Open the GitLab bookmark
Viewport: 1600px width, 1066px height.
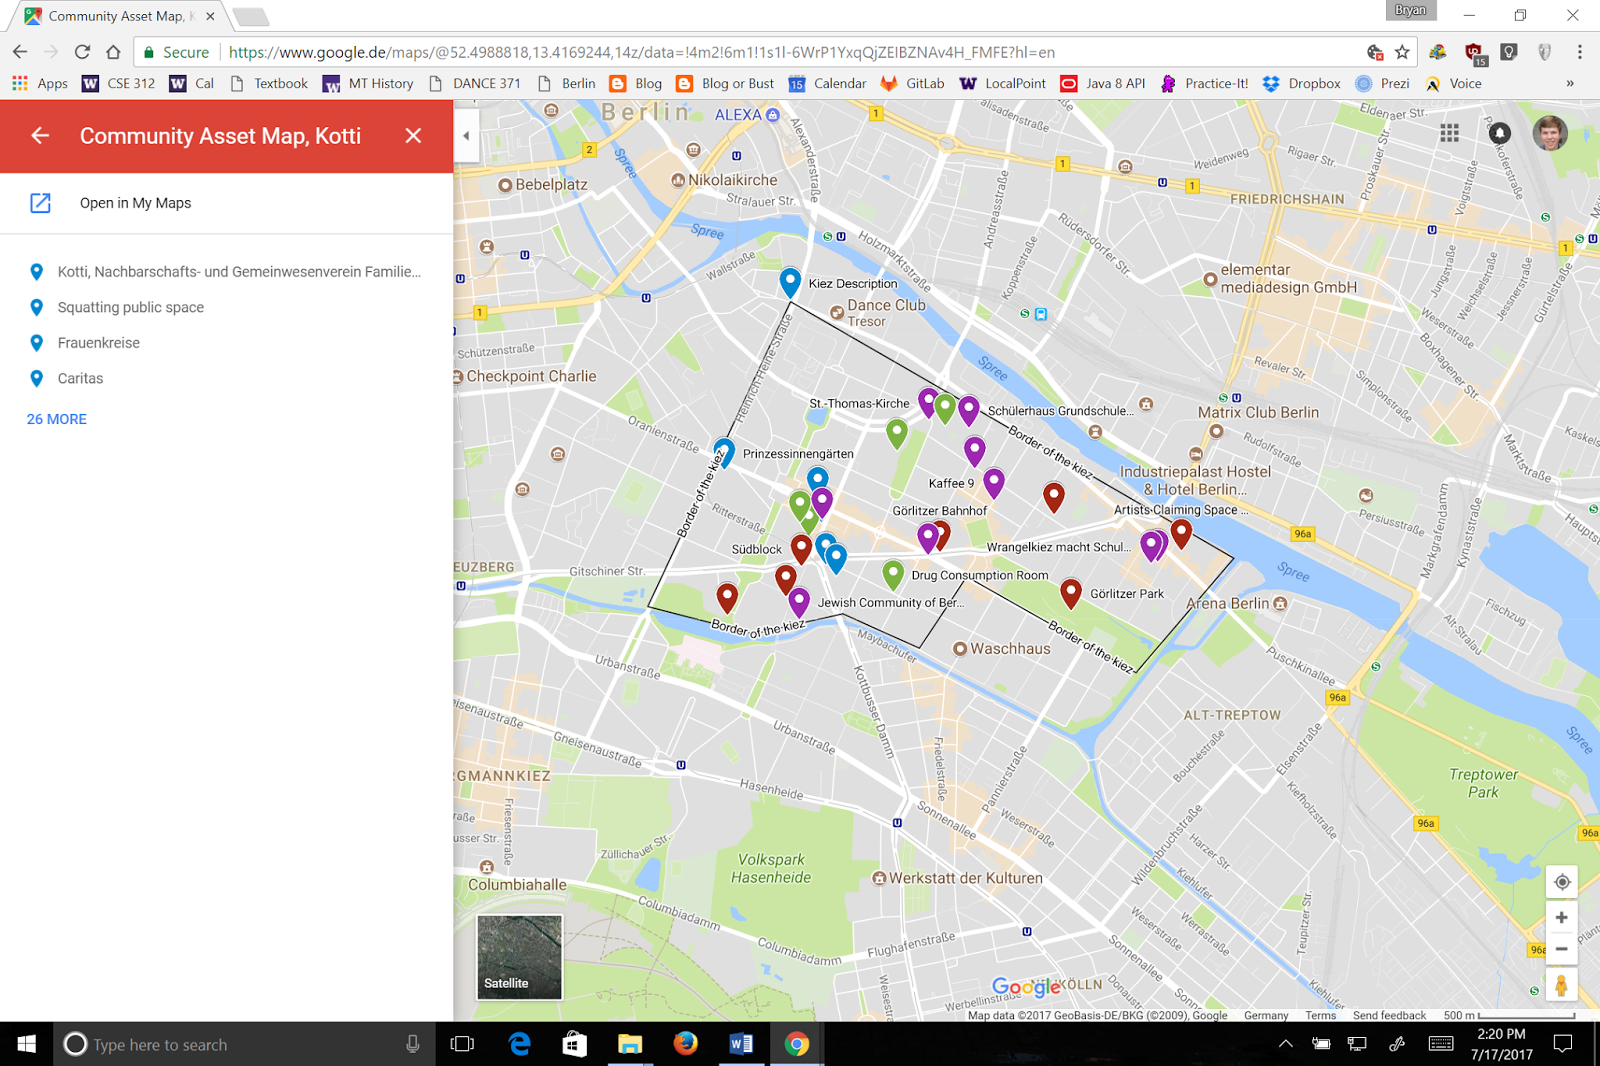pos(912,84)
